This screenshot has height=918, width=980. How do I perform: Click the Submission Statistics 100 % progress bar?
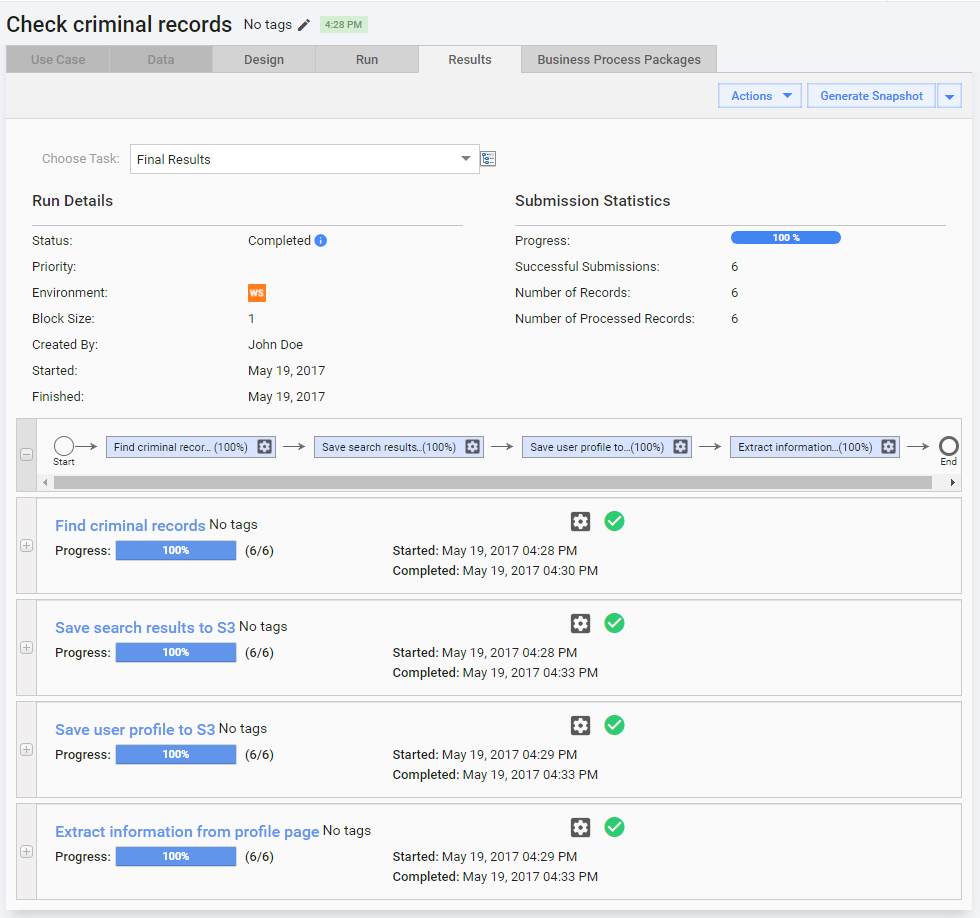(786, 237)
